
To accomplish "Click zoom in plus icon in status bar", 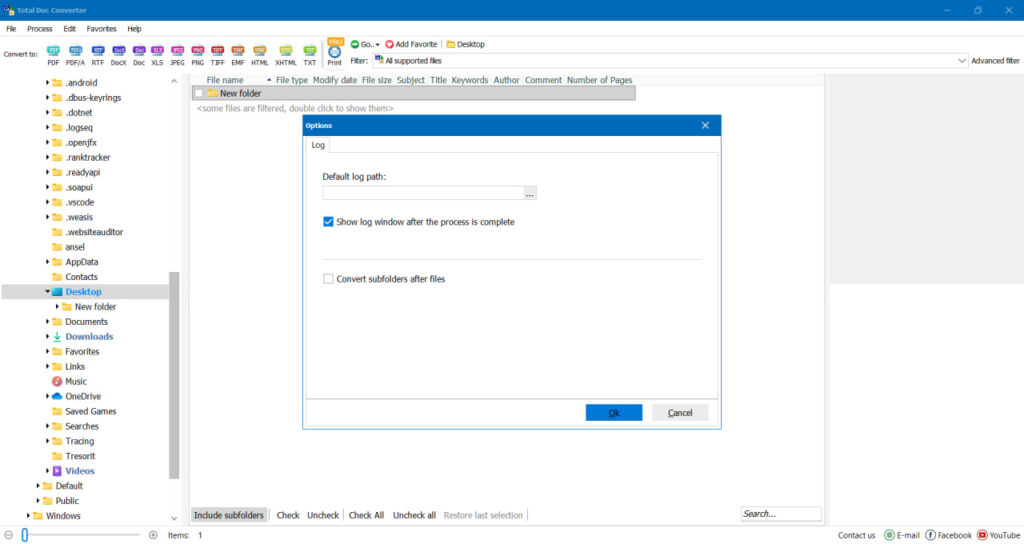I will tap(153, 535).
